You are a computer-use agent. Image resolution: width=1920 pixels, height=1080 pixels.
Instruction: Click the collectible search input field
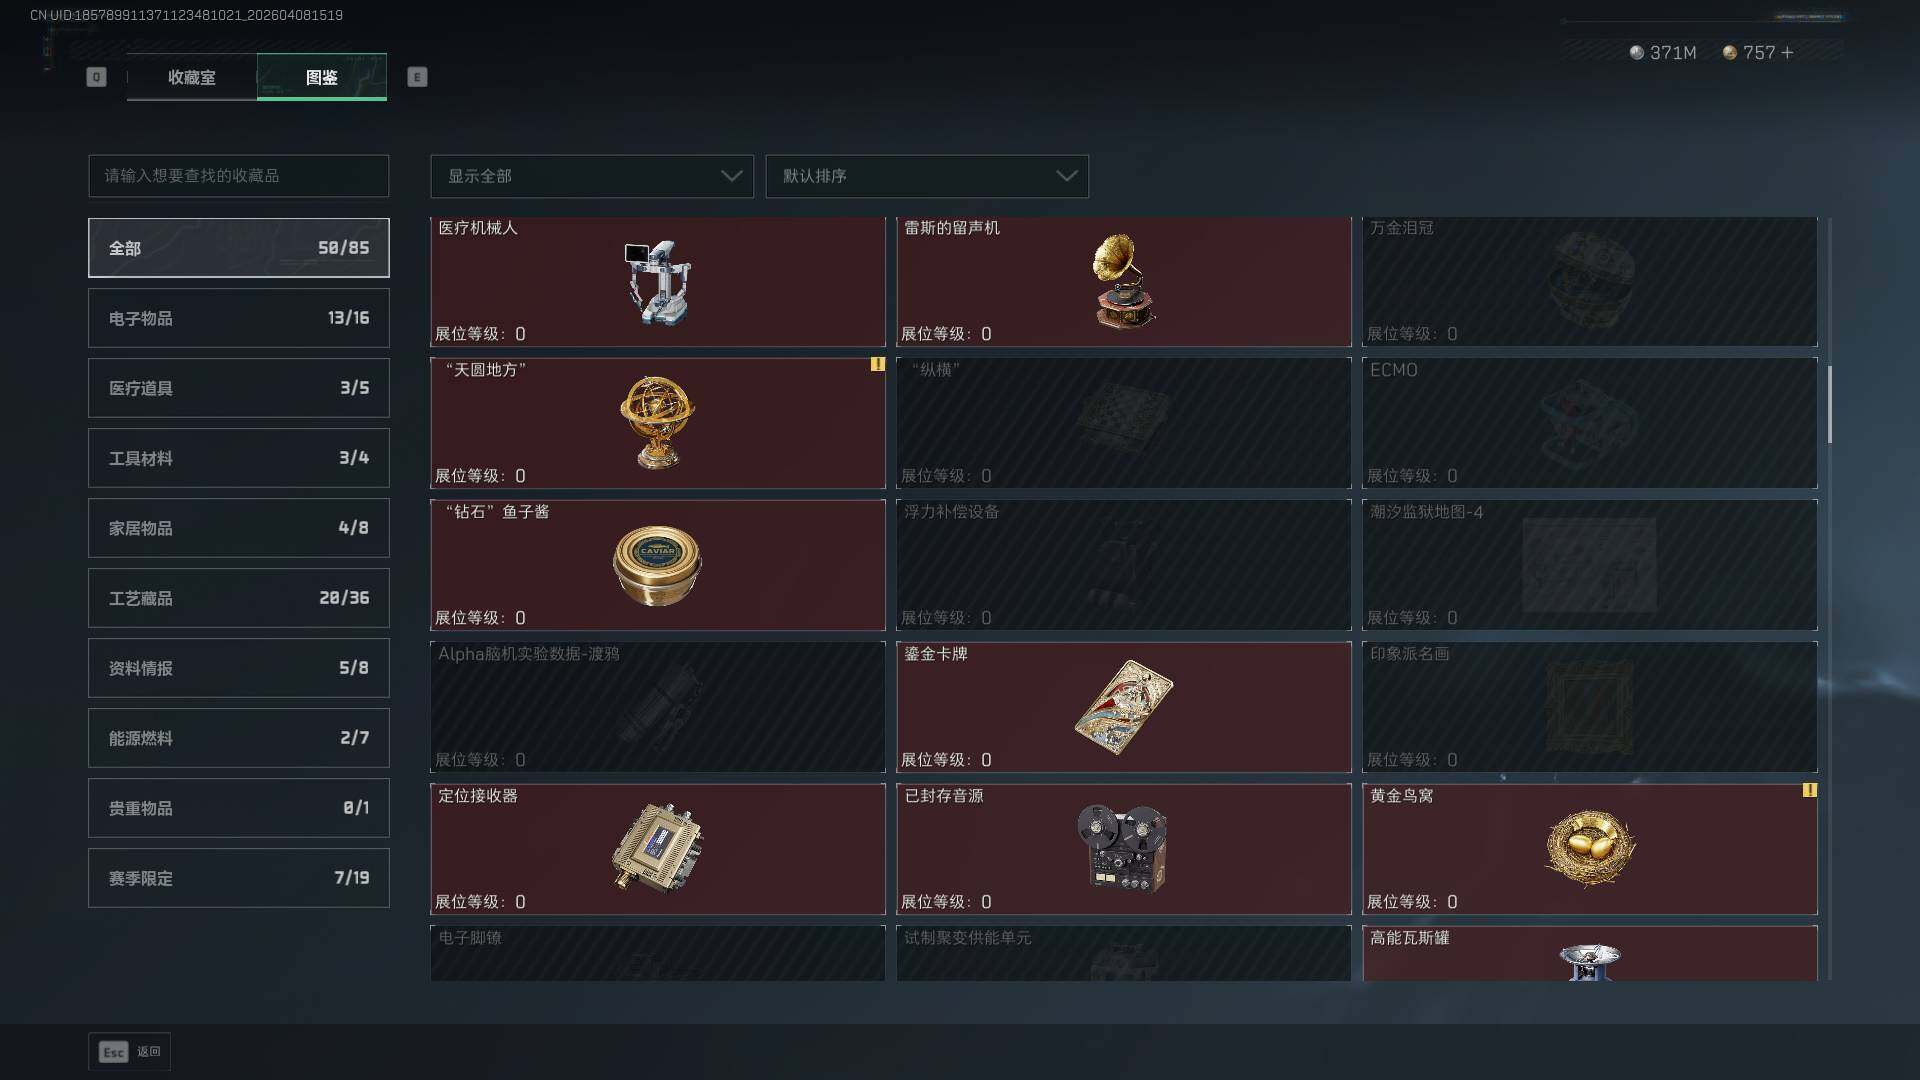pos(239,176)
